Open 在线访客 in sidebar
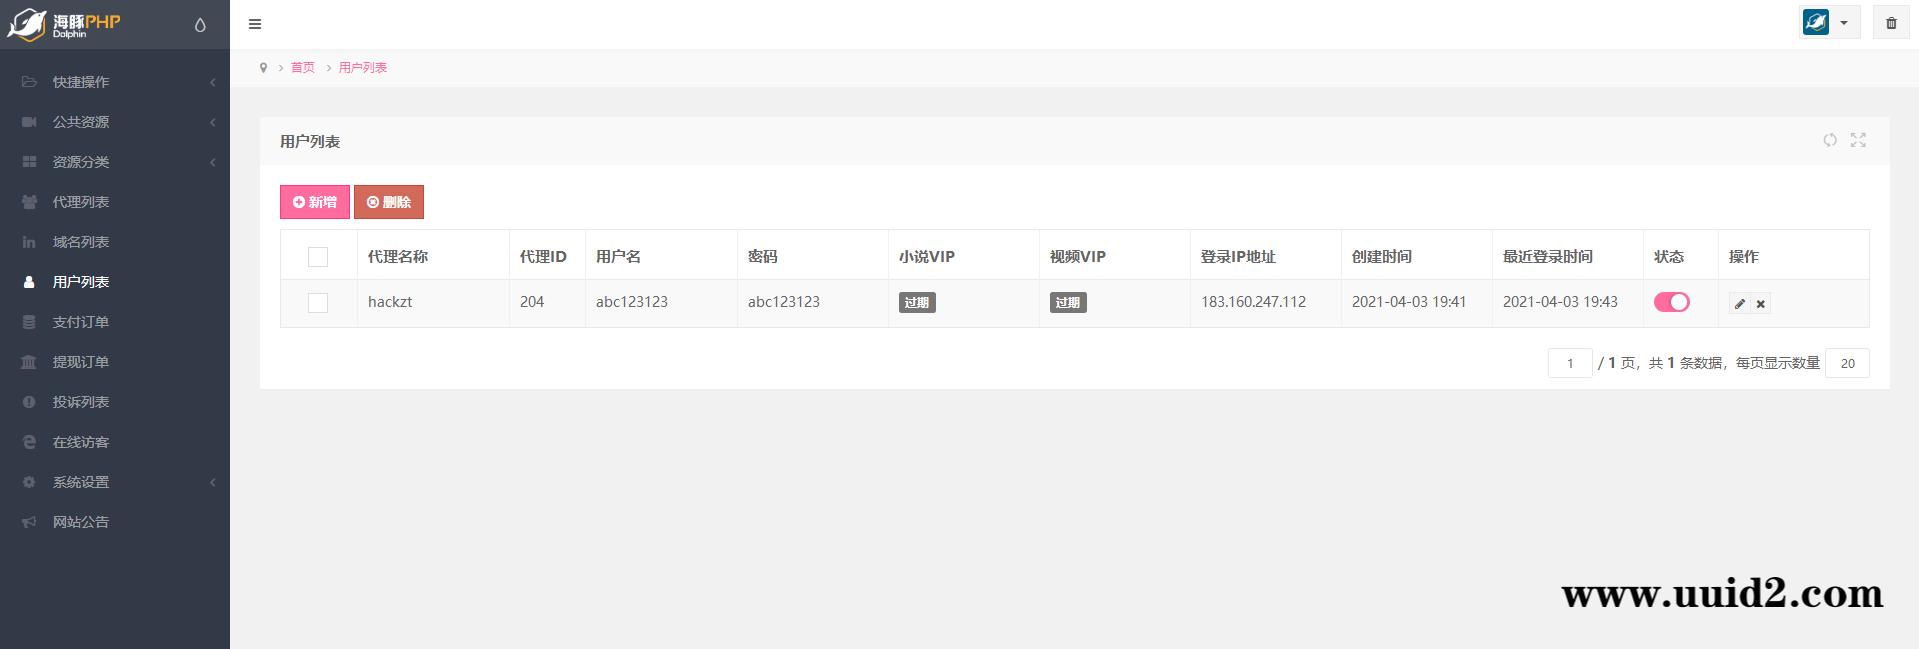Screen dimensions: 1919x649 [x=115, y=442]
